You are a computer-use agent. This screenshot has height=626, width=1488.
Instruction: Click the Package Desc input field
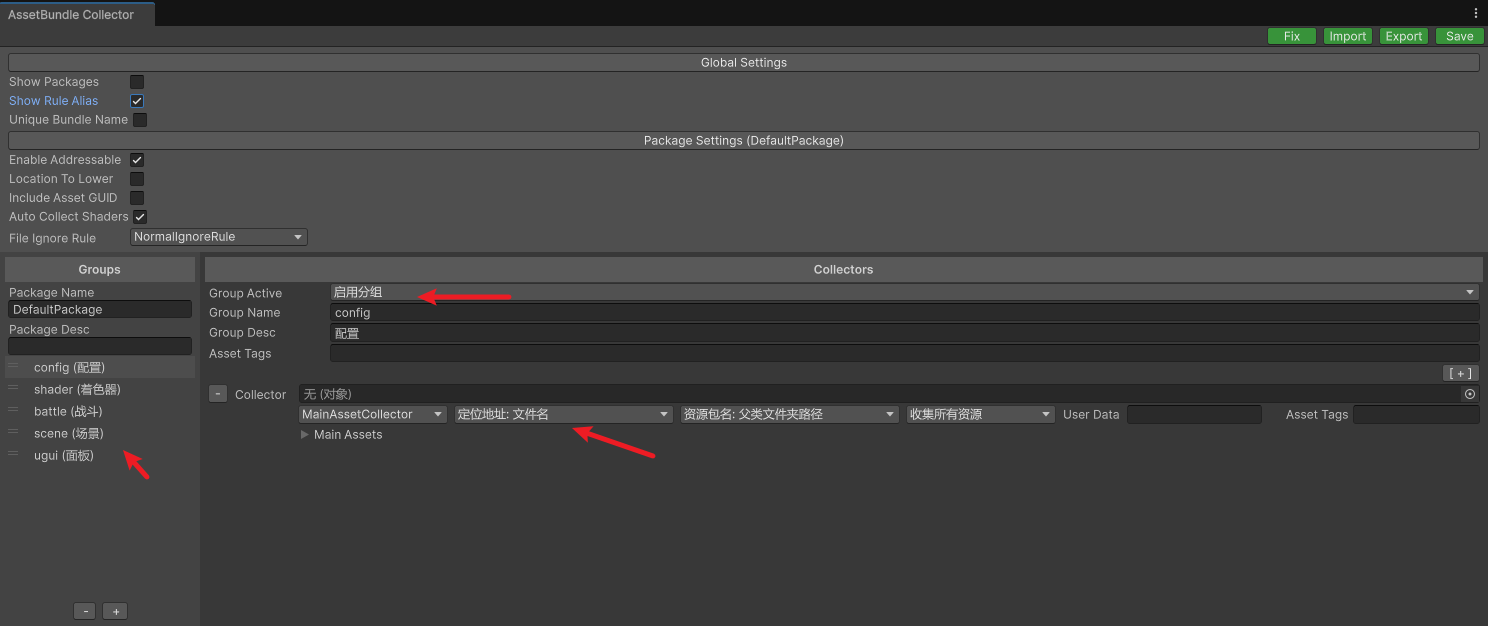pyautogui.click(x=100, y=346)
